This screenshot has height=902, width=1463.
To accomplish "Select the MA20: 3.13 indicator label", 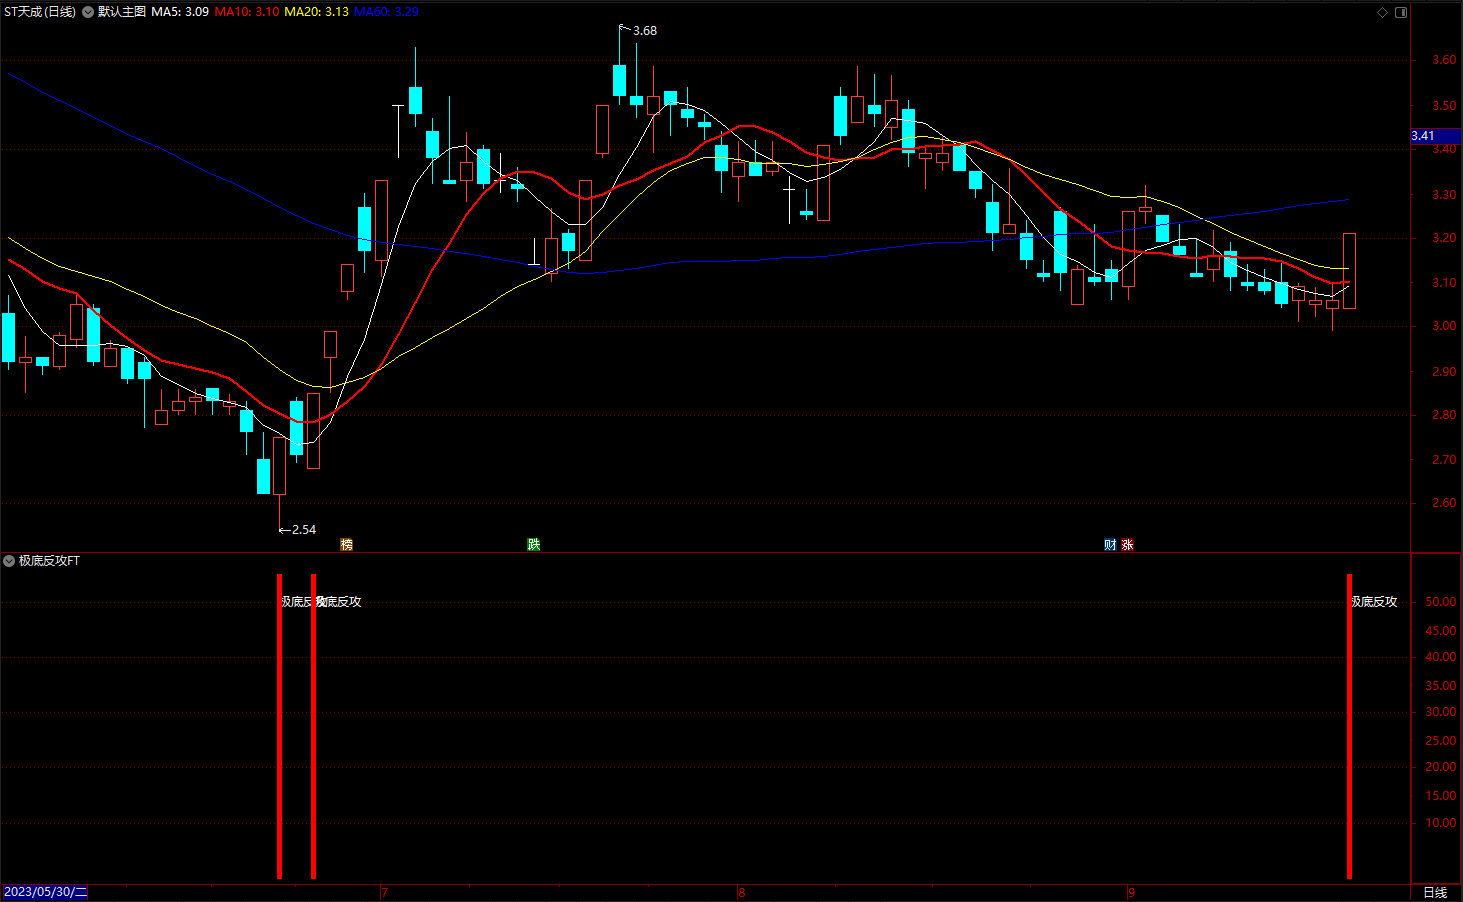I will click(316, 12).
